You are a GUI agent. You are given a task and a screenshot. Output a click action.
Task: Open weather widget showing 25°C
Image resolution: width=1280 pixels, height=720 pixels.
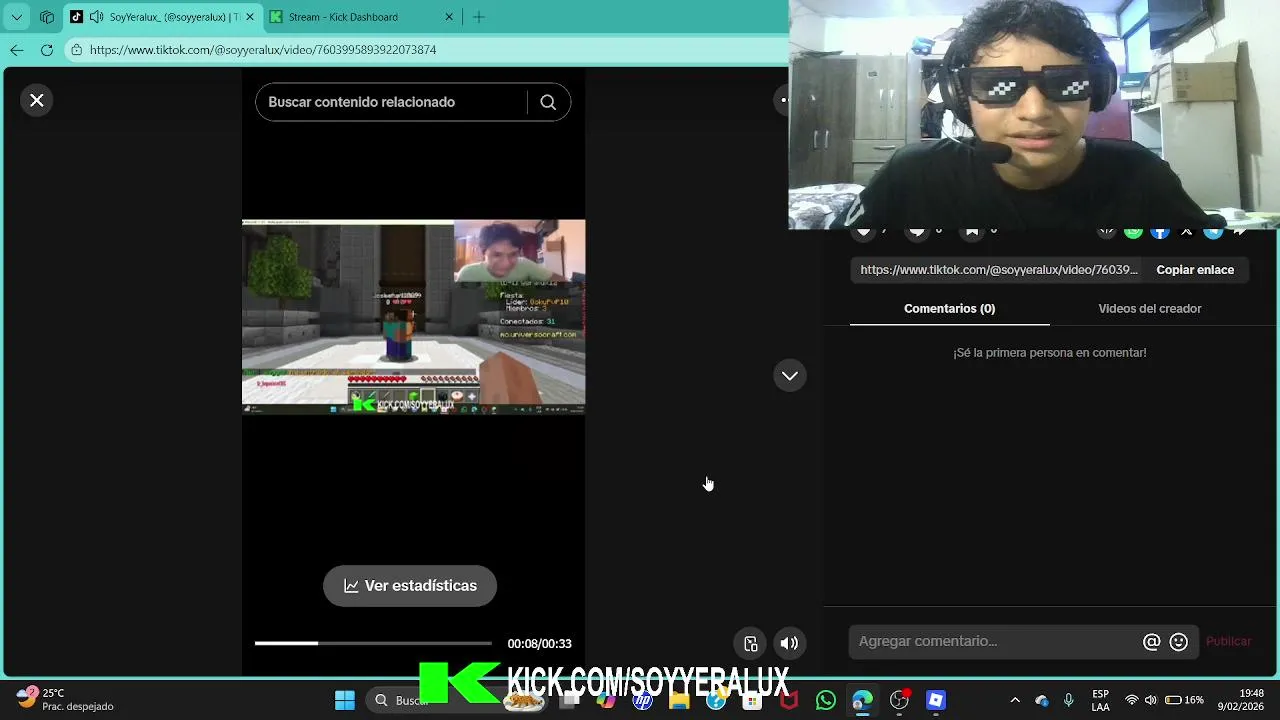click(x=65, y=699)
